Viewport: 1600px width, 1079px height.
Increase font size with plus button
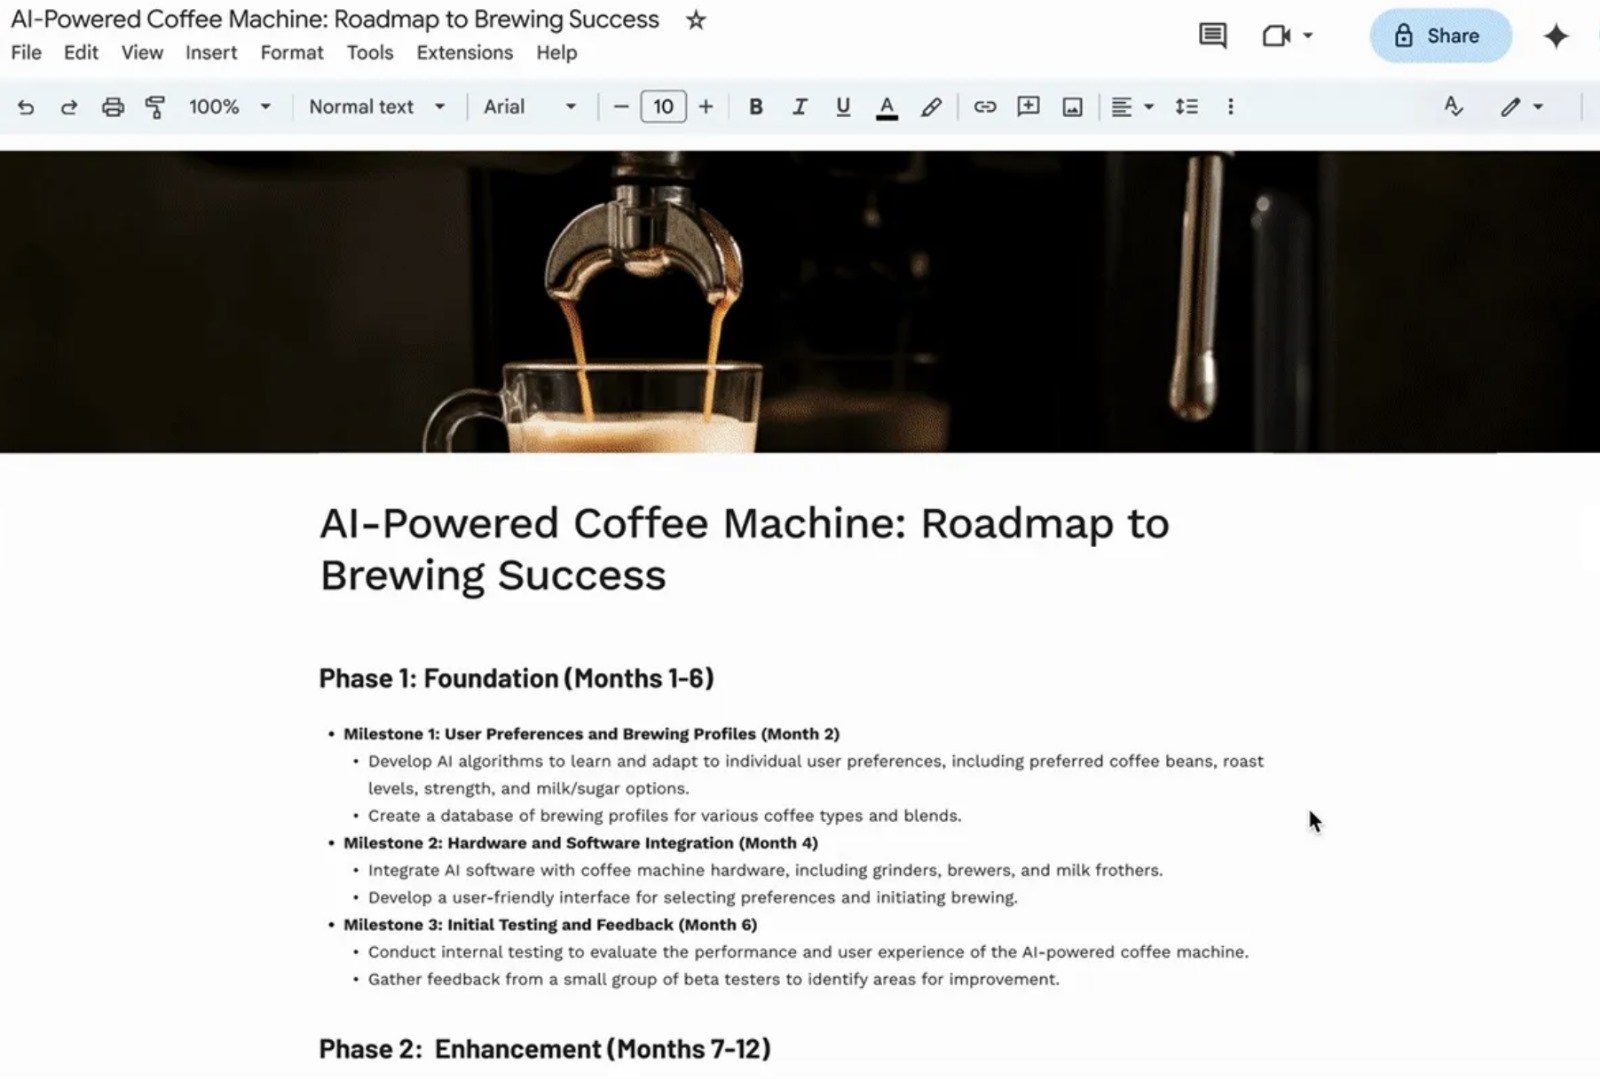point(706,107)
